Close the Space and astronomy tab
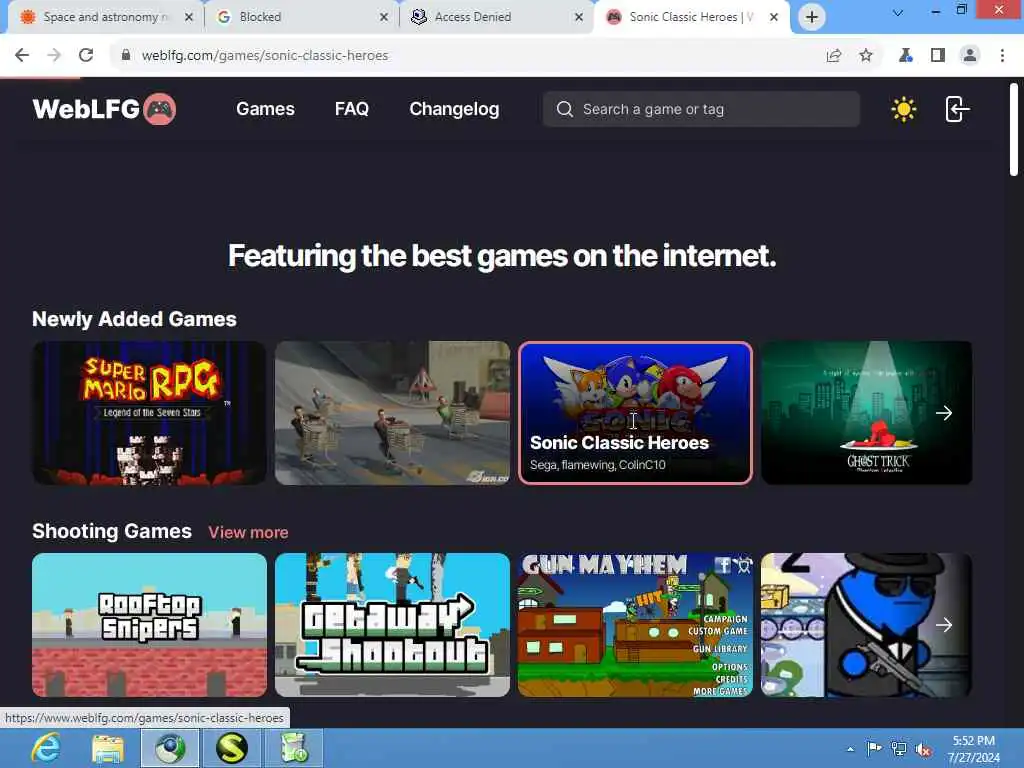The image size is (1024, 768). tap(189, 17)
